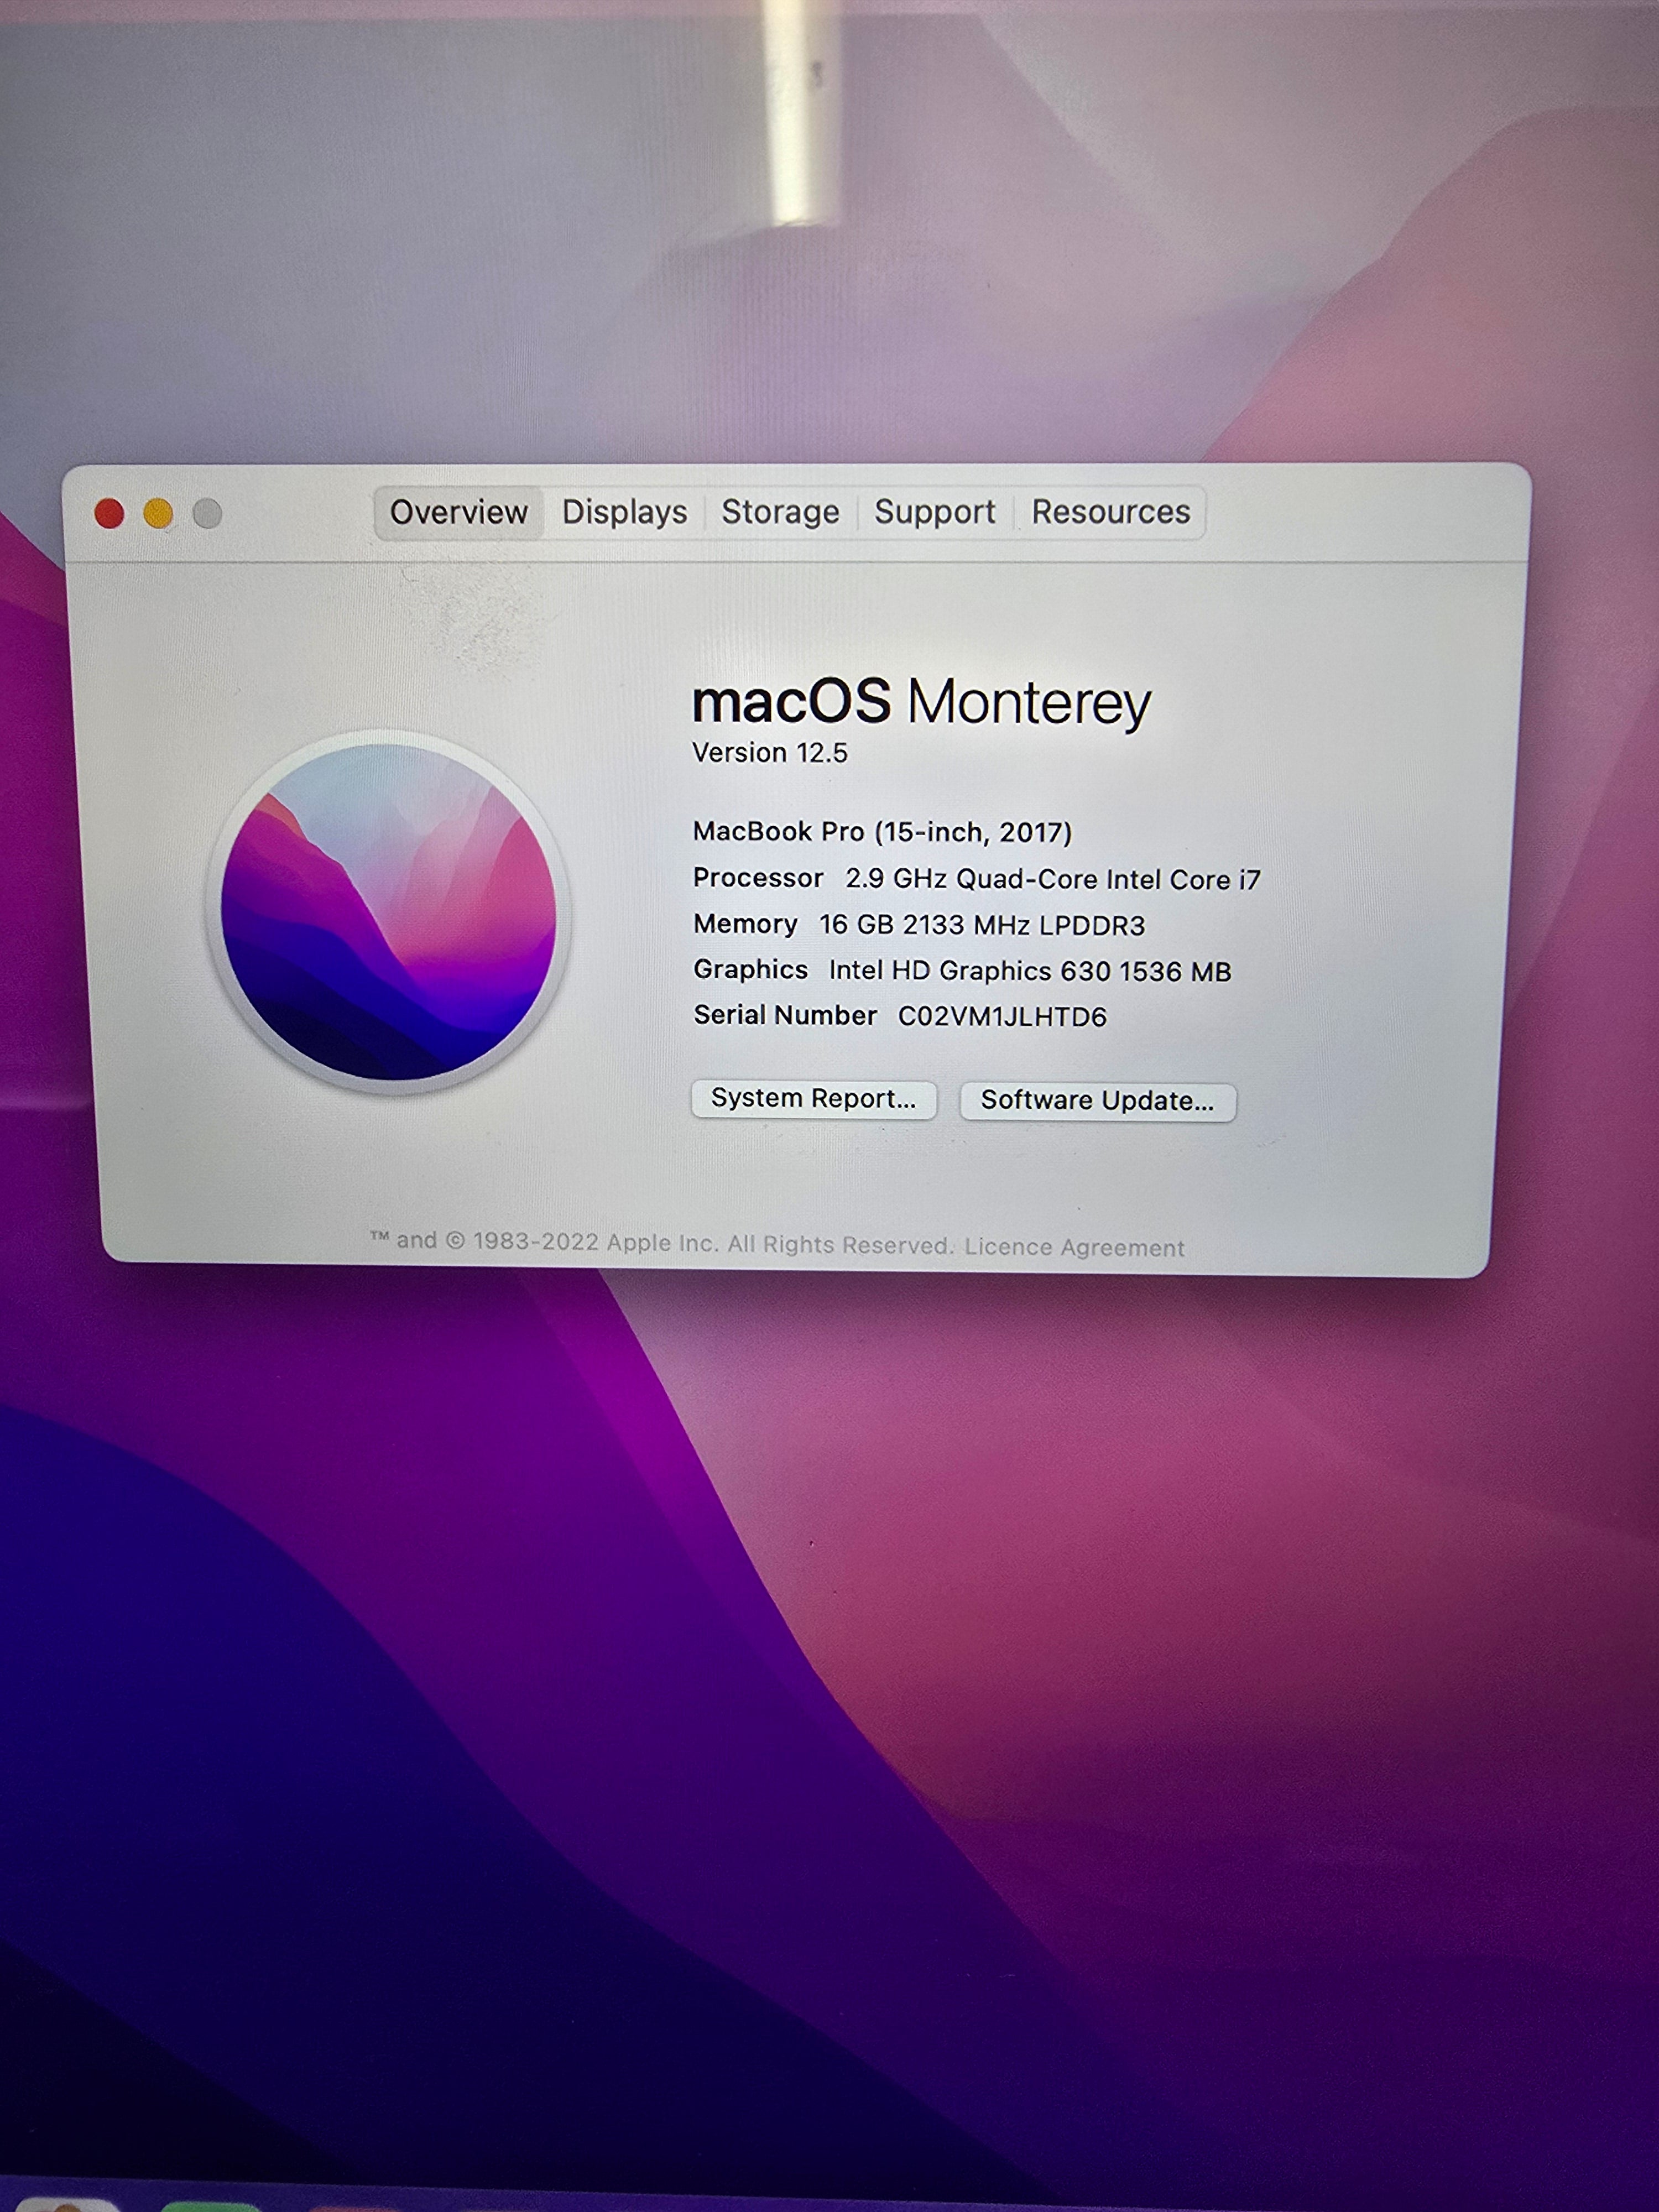Click the System Report button
The image size is (1659, 2212).
coord(813,1099)
